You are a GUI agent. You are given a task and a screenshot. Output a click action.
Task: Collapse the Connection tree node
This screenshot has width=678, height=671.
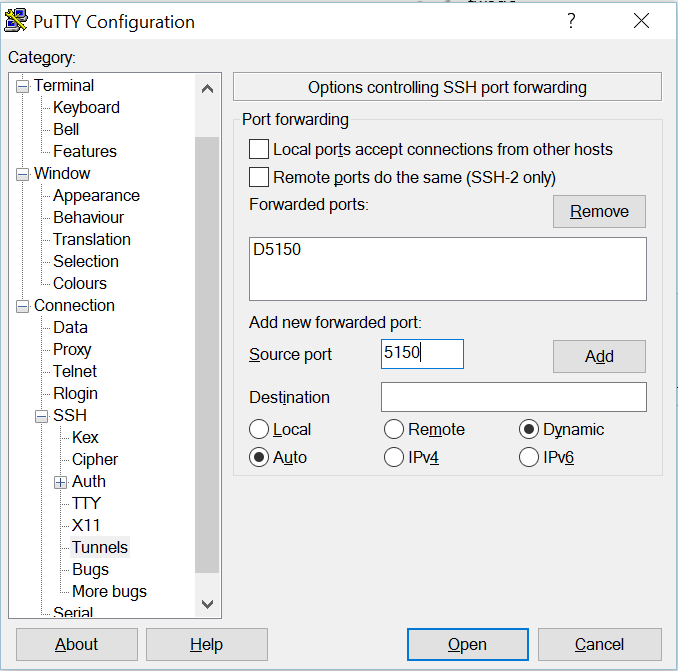[x=22, y=306]
